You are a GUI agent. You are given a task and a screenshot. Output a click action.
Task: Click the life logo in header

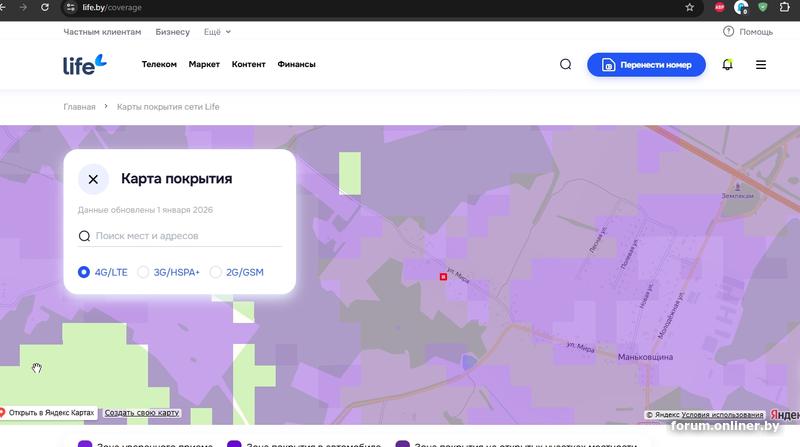pyautogui.click(x=84, y=64)
